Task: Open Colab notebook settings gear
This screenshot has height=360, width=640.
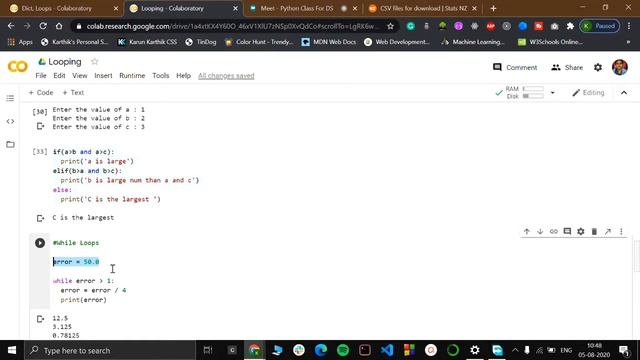Action: tap(598, 67)
